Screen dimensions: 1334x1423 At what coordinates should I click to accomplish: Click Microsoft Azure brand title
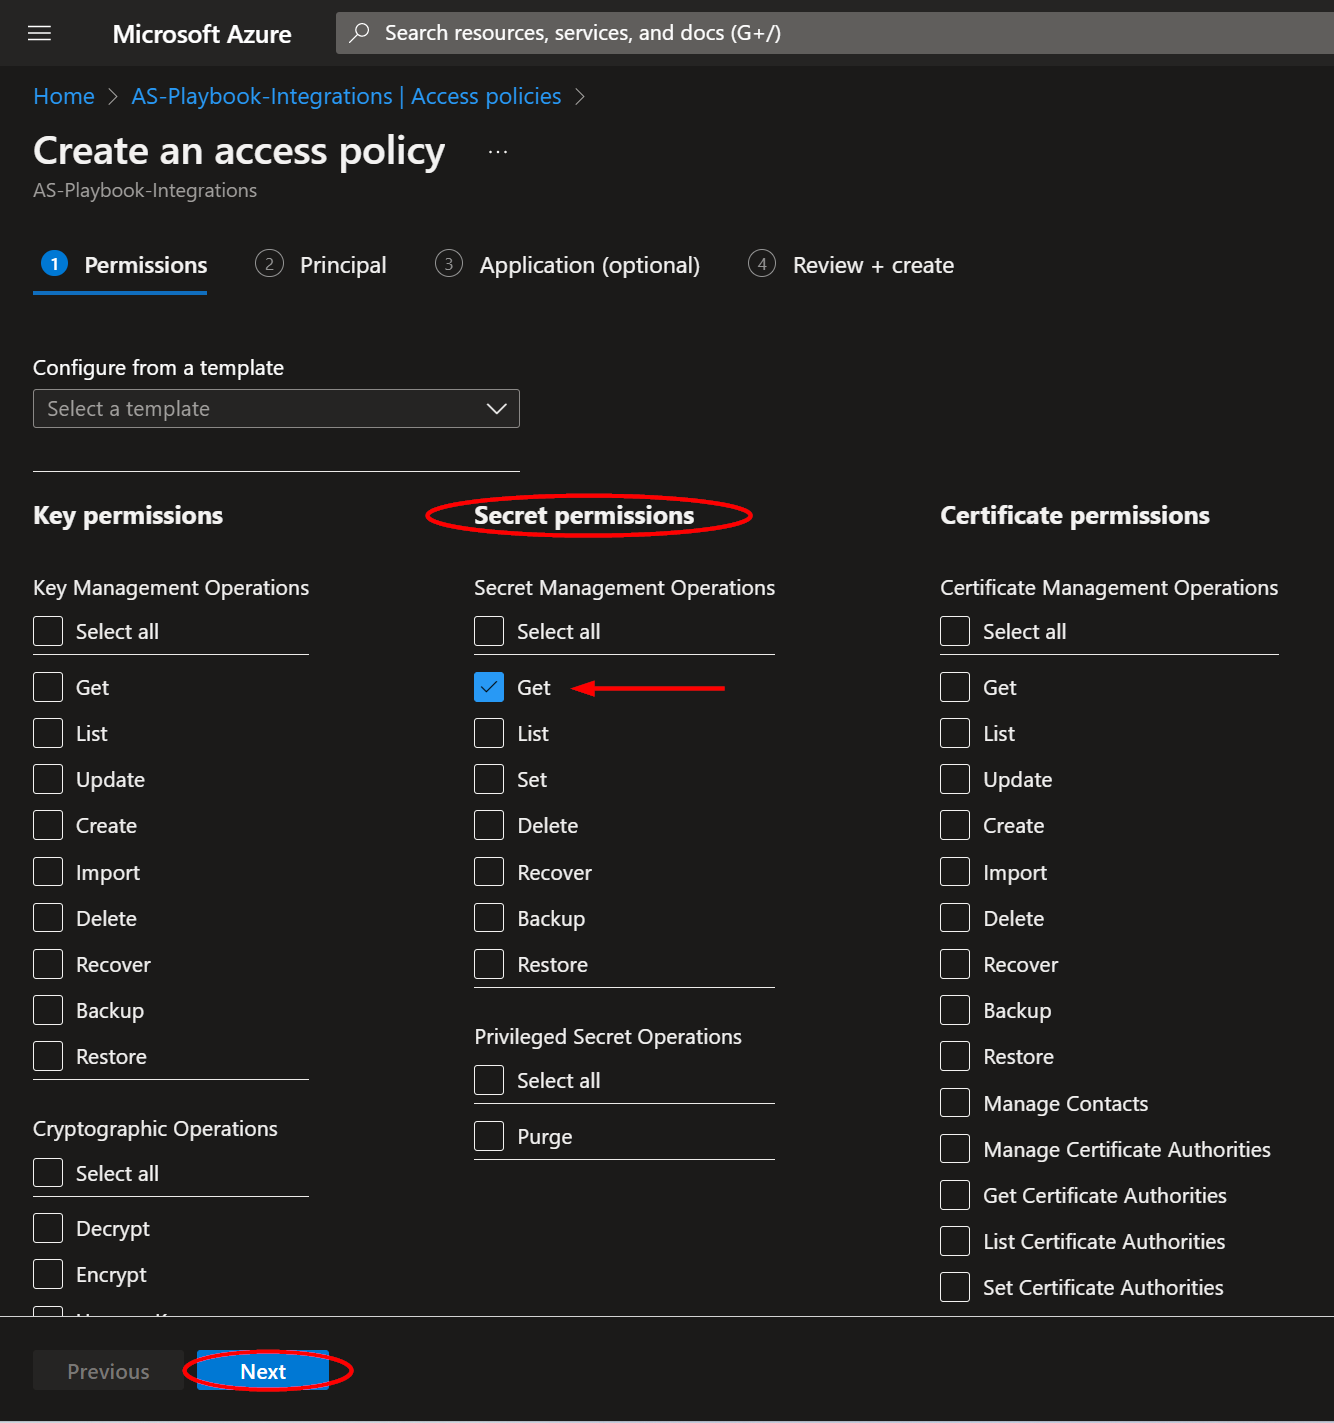(202, 34)
